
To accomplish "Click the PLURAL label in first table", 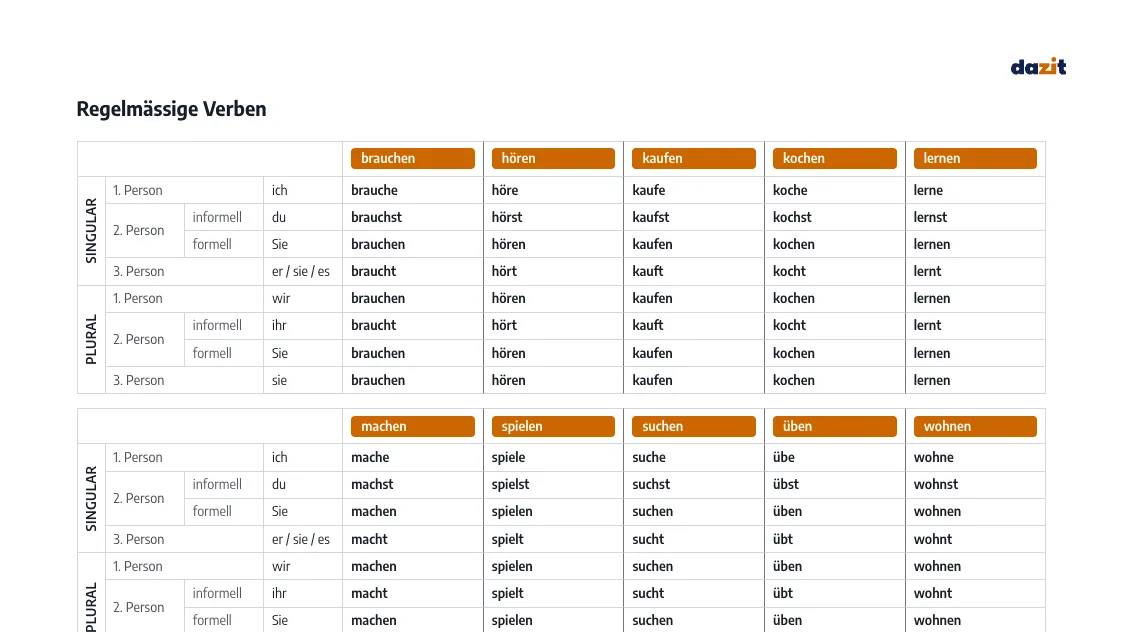I will pyautogui.click(x=91, y=340).
